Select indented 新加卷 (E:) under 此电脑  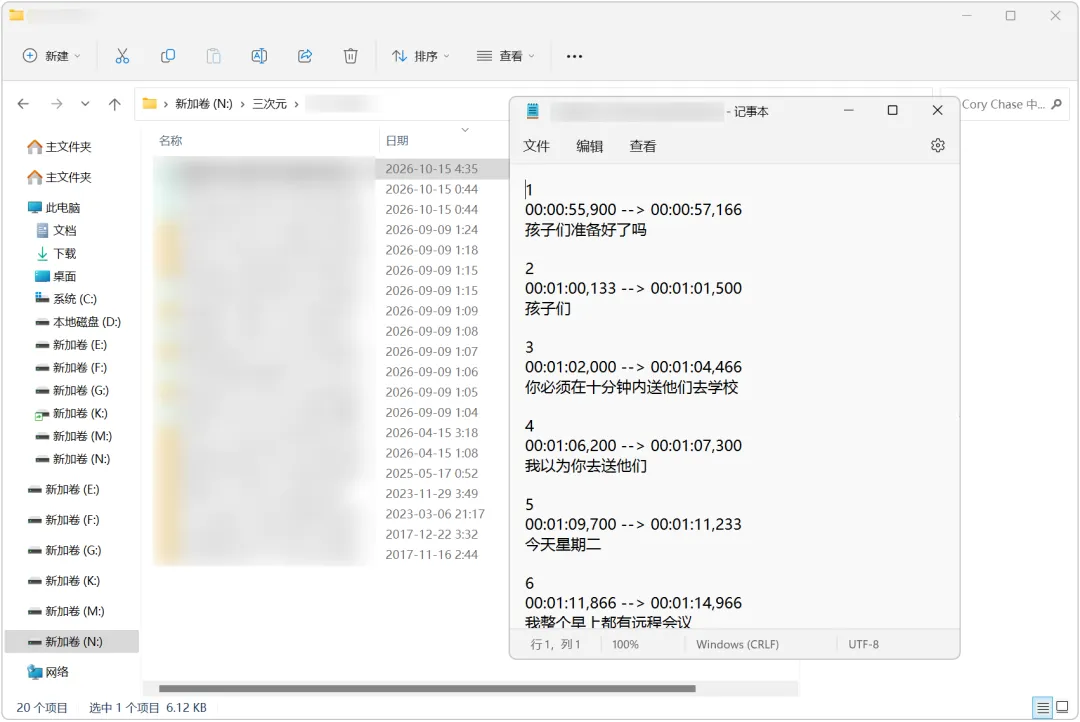click(x=71, y=344)
